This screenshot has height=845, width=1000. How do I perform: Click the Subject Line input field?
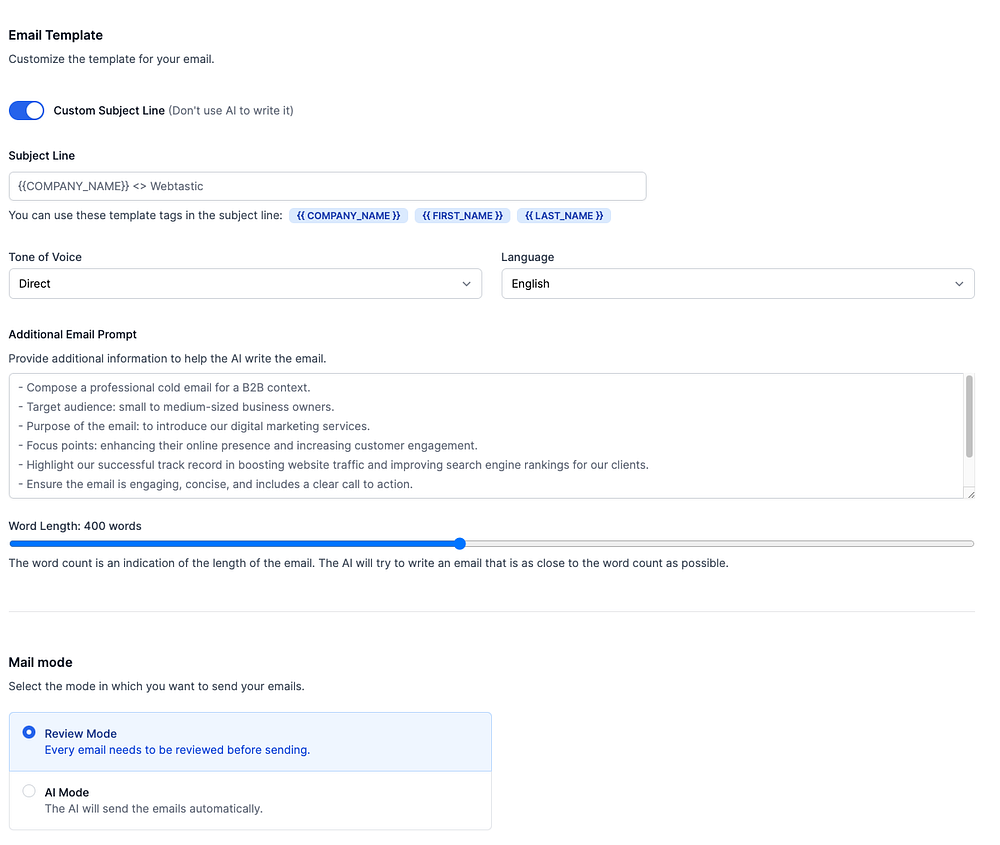[x=327, y=187]
